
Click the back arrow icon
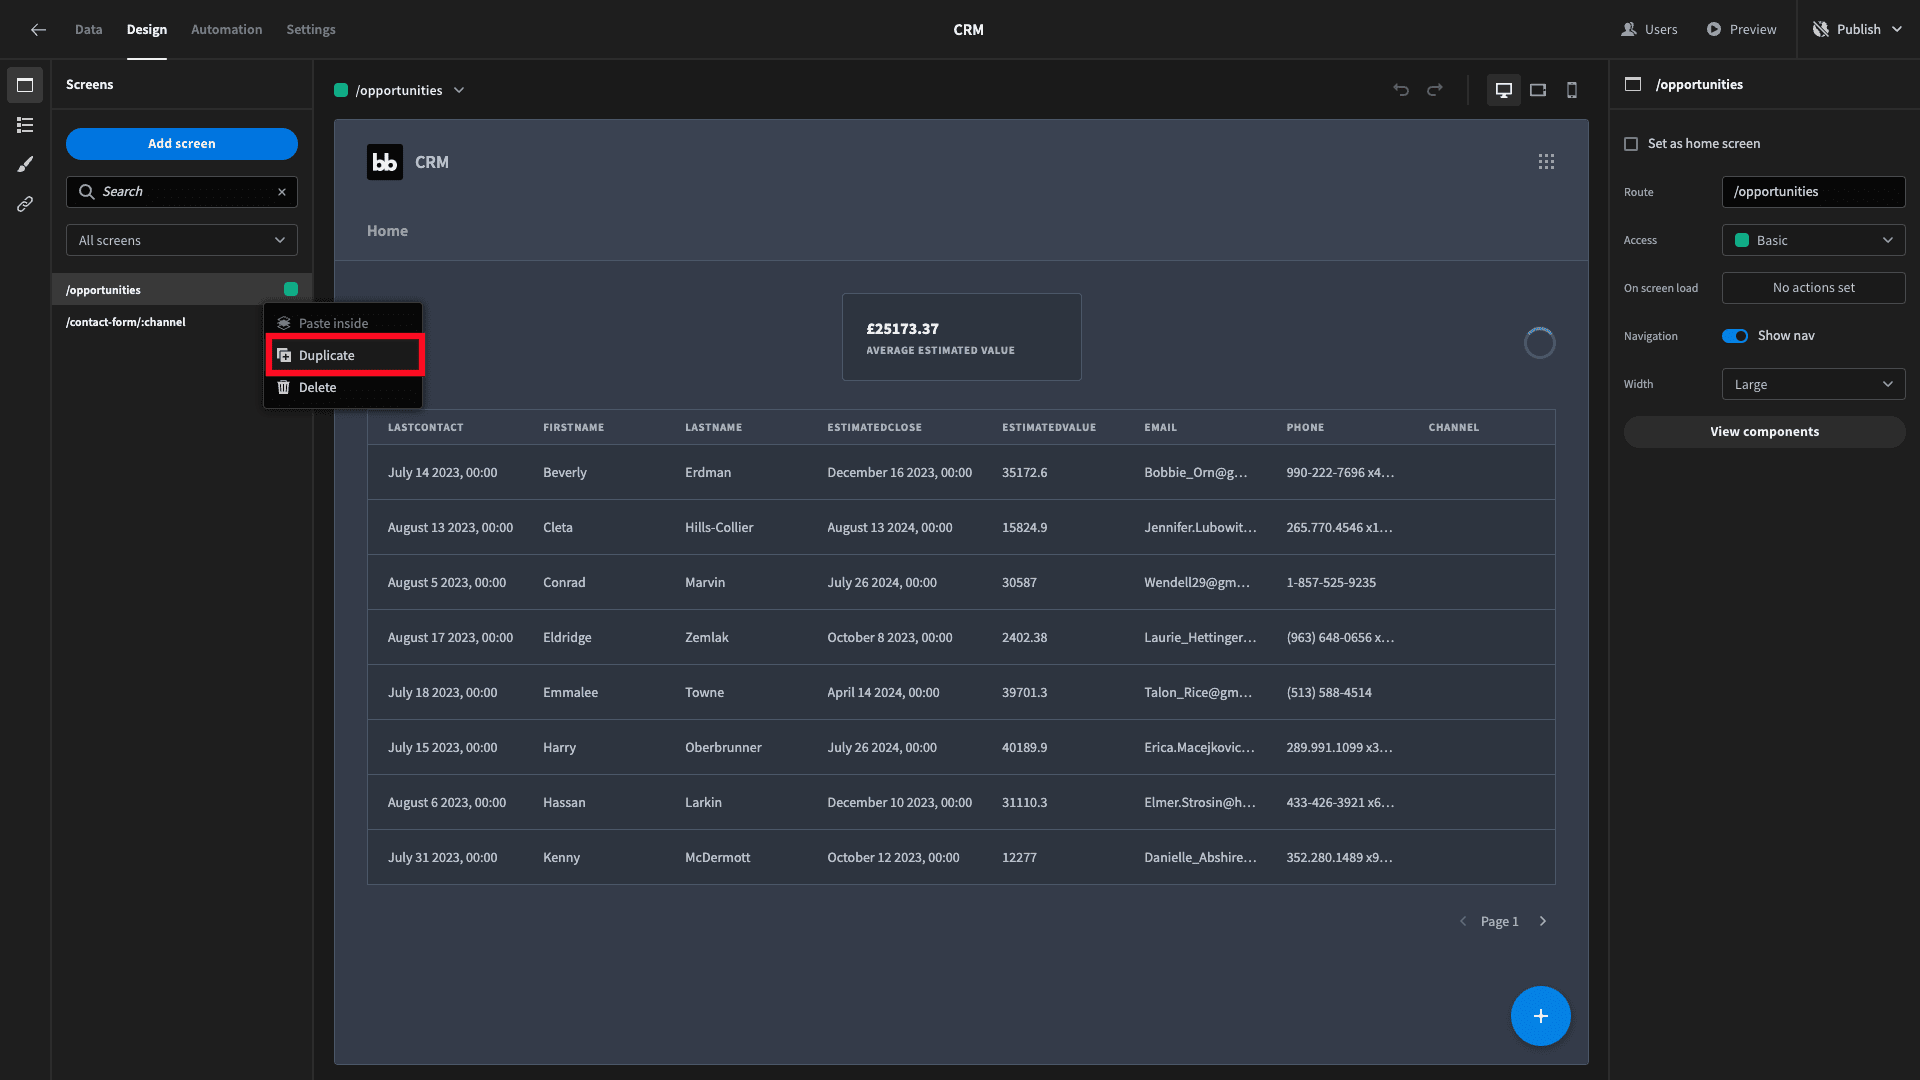(38, 30)
